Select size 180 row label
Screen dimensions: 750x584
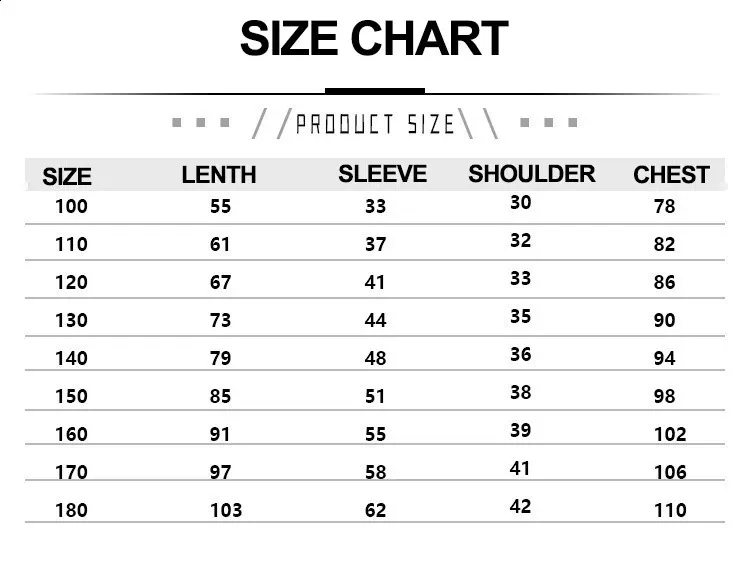tap(71, 510)
